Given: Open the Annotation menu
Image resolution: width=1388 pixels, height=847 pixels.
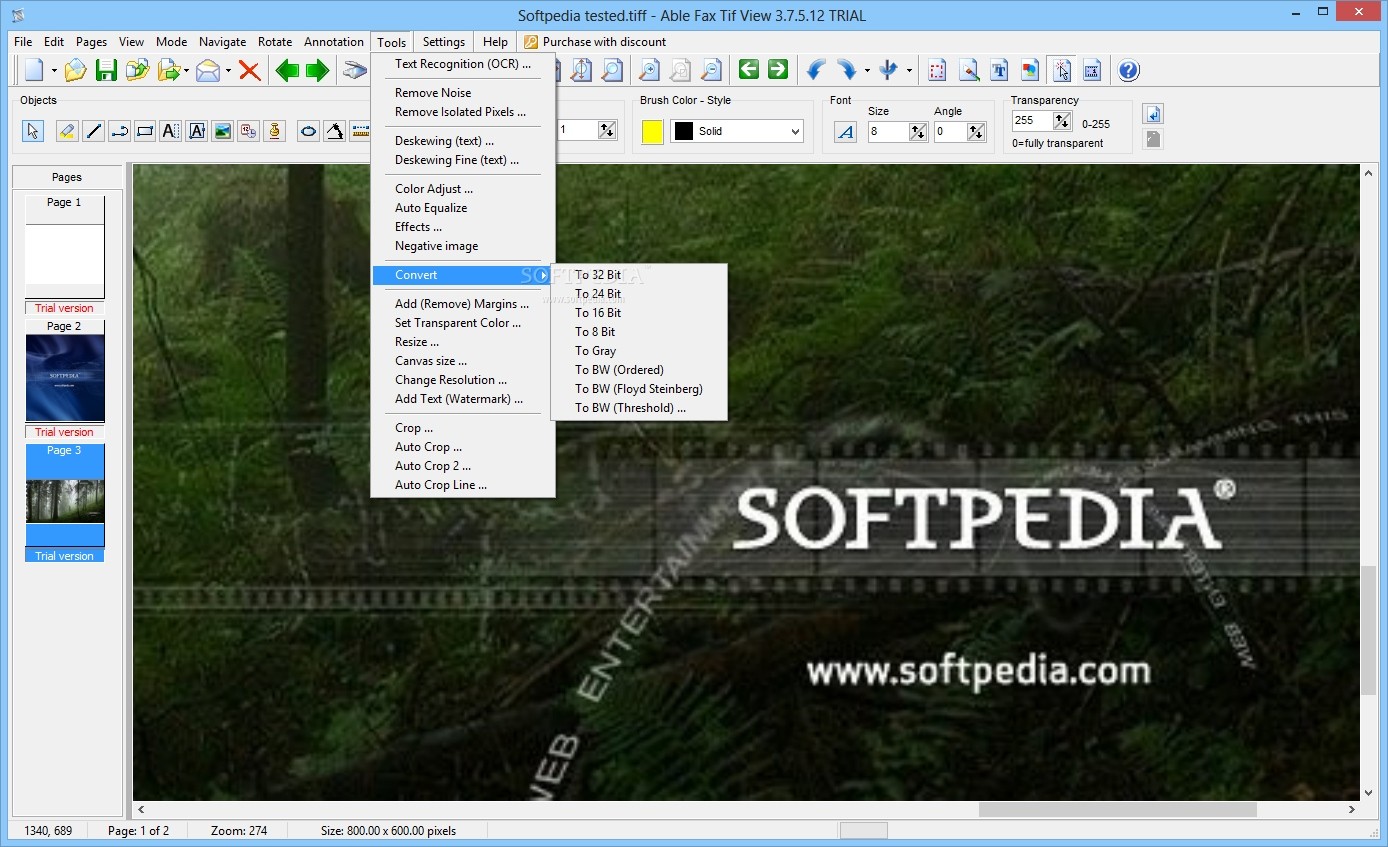Looking at the screenshot, I should [x=334, y=42].
